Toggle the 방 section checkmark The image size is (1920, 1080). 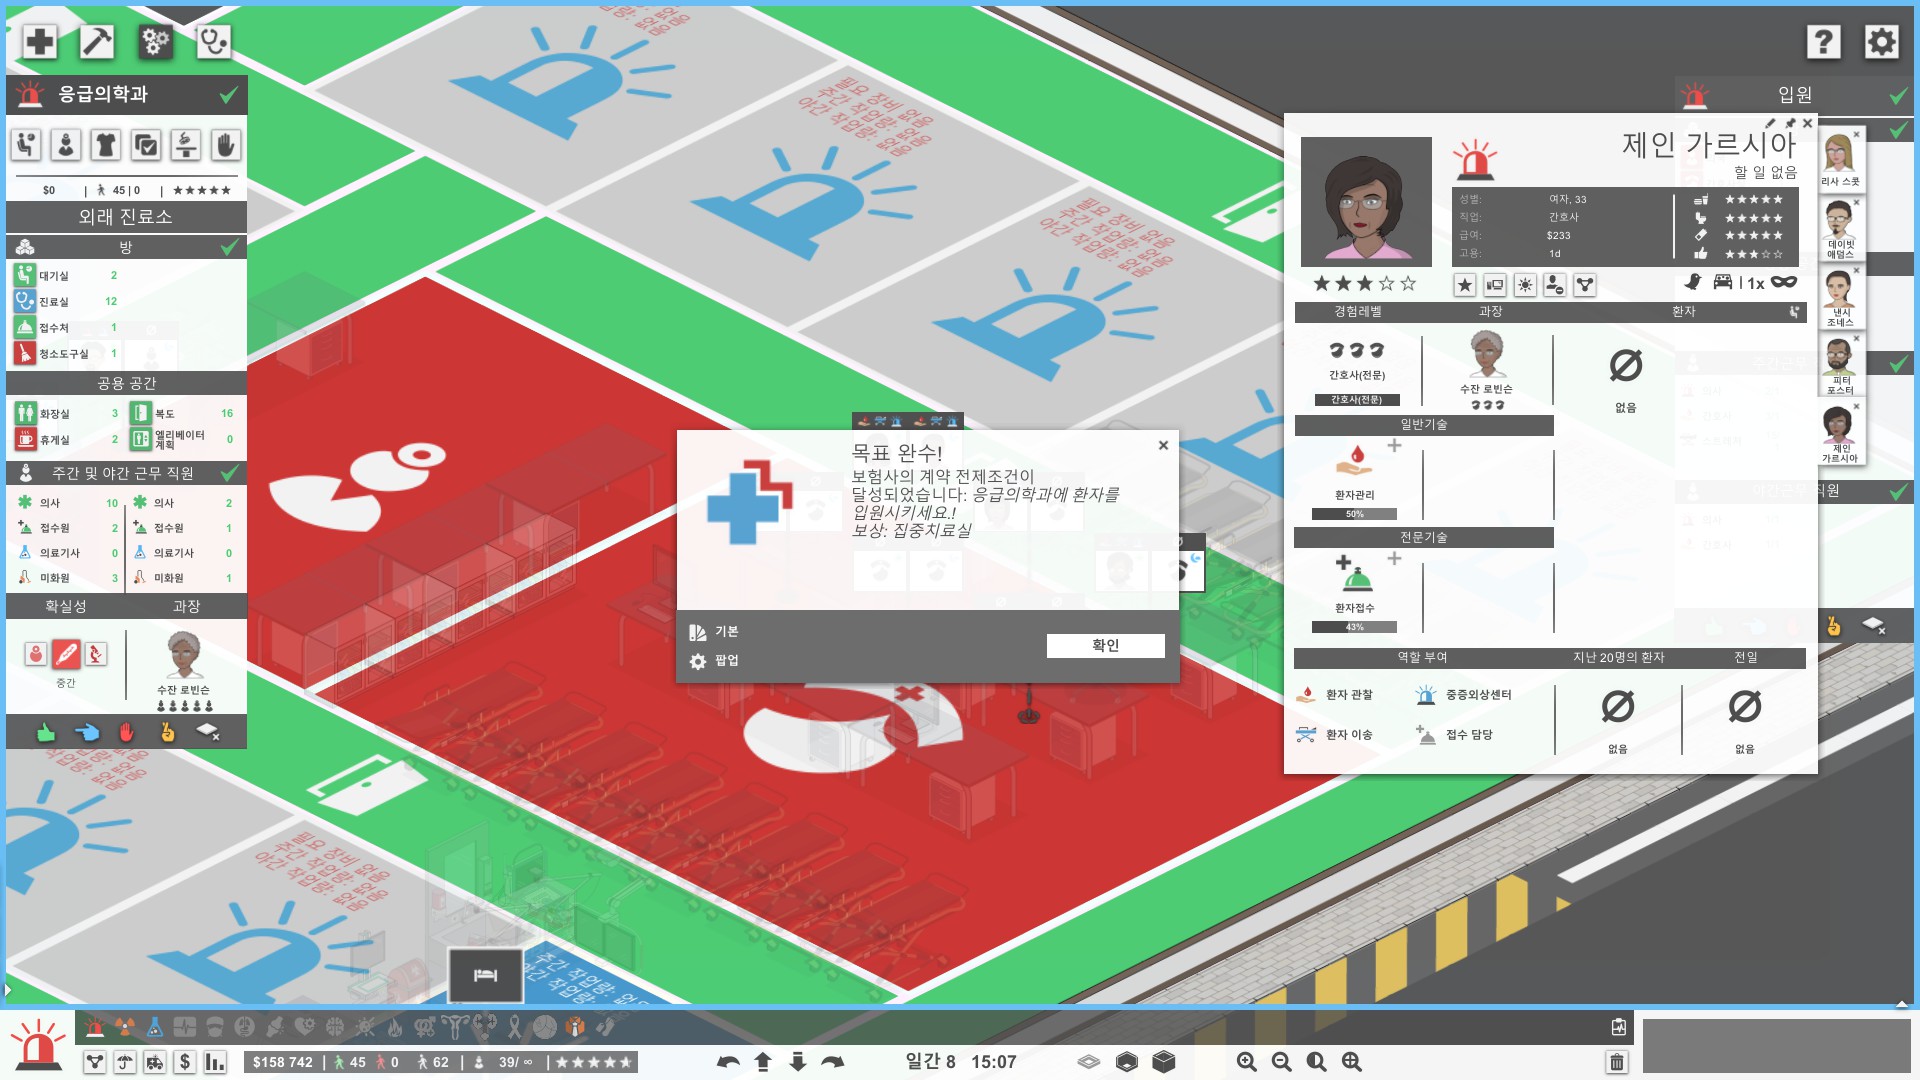coord(229,246)
